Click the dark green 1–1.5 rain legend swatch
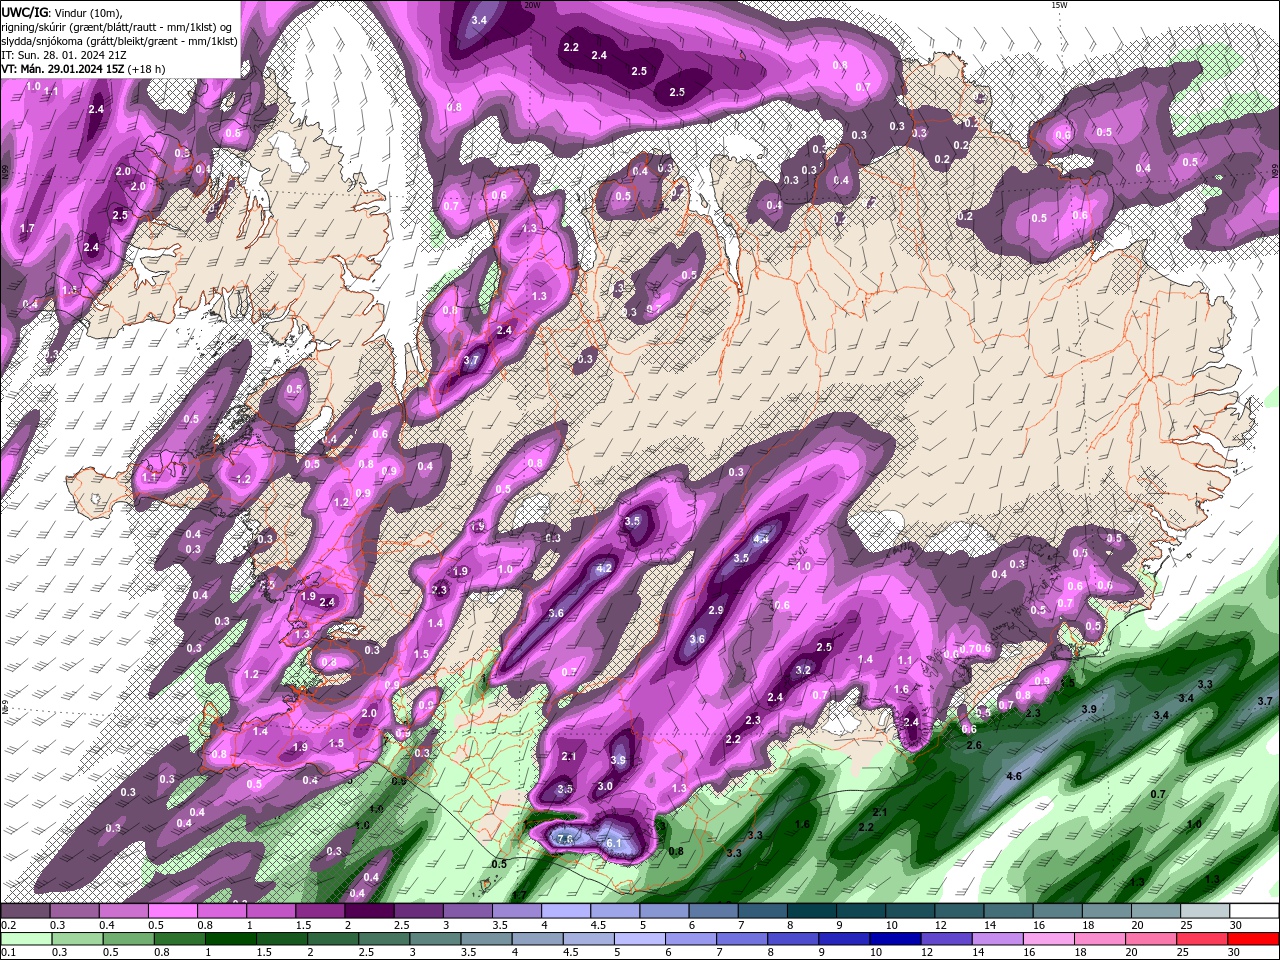Viewport: 1280px width, 960px height. tap(230, 939)
